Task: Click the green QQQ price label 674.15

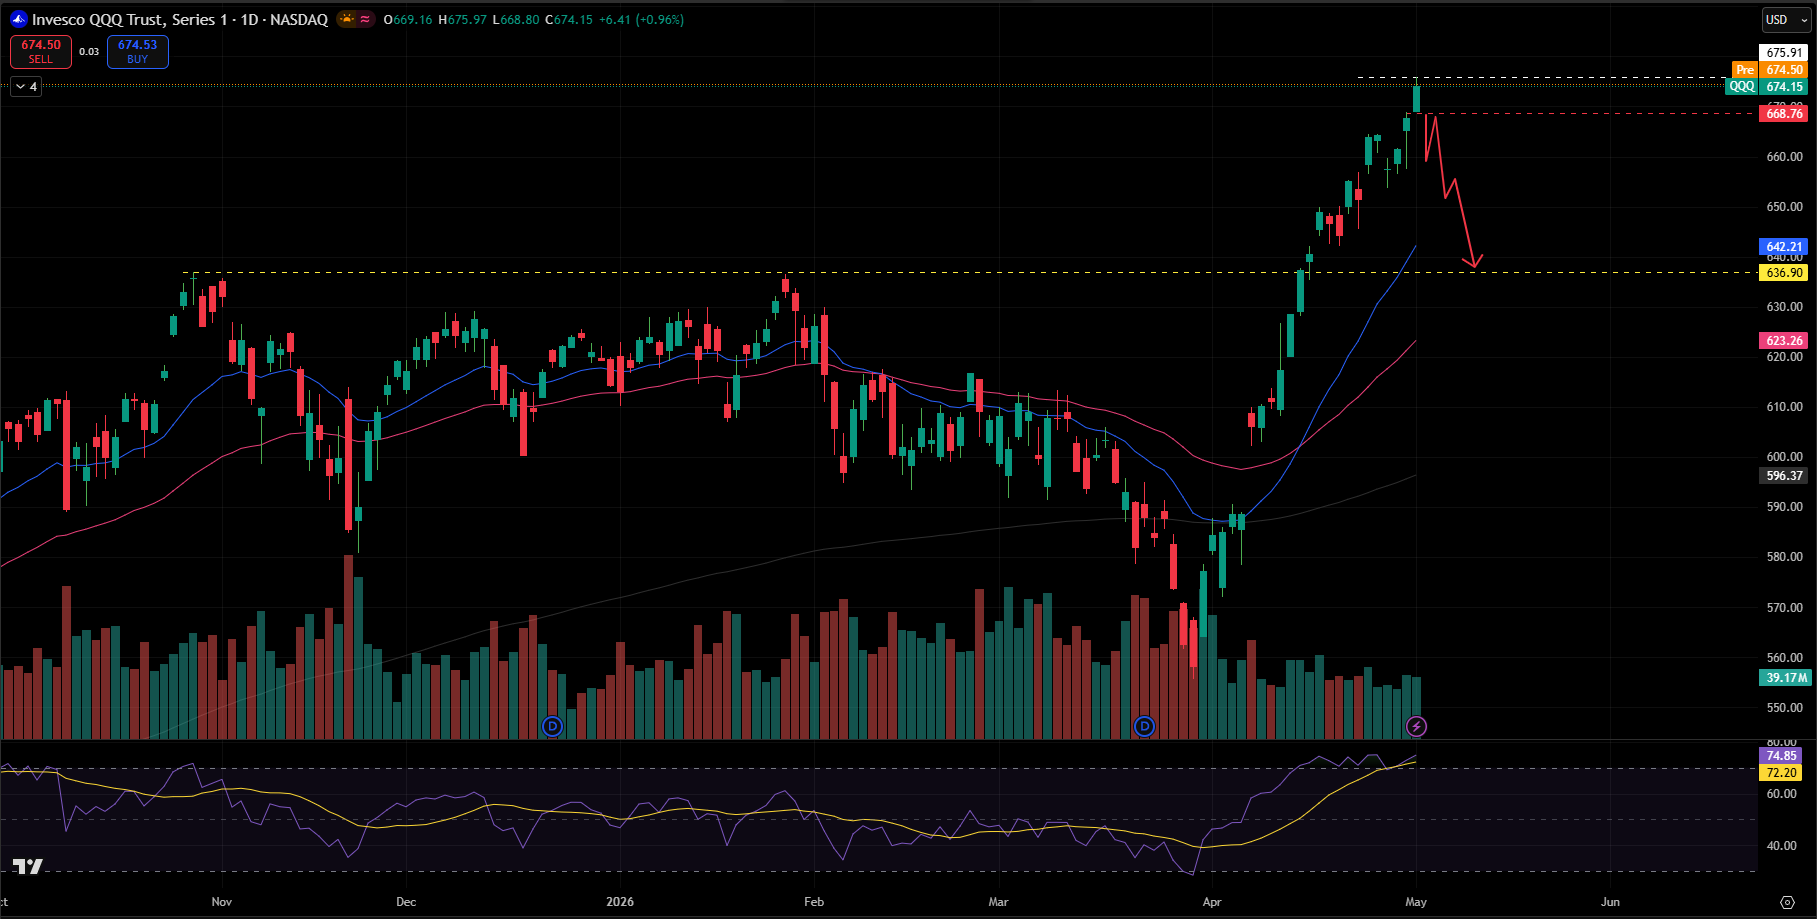Action: point(1767,87)
